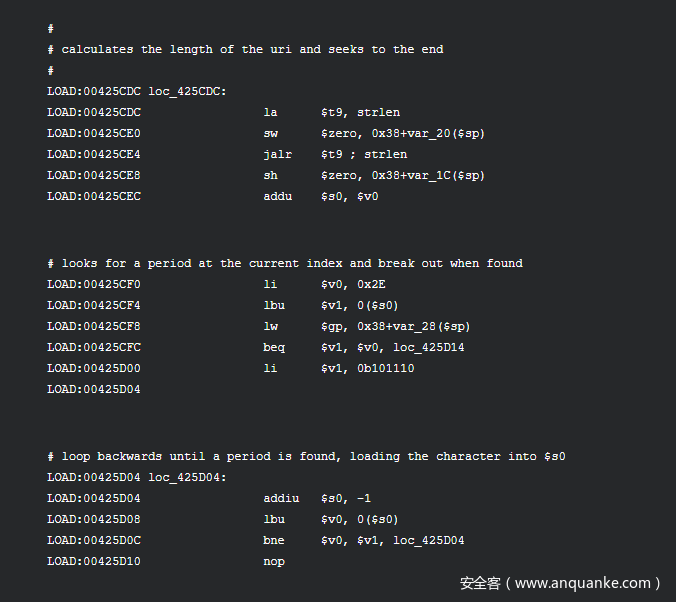This screenshot has height=602, width=676.
Task: Click loc_425D04 in bne instruction
Action: click(x=429, y=540)
